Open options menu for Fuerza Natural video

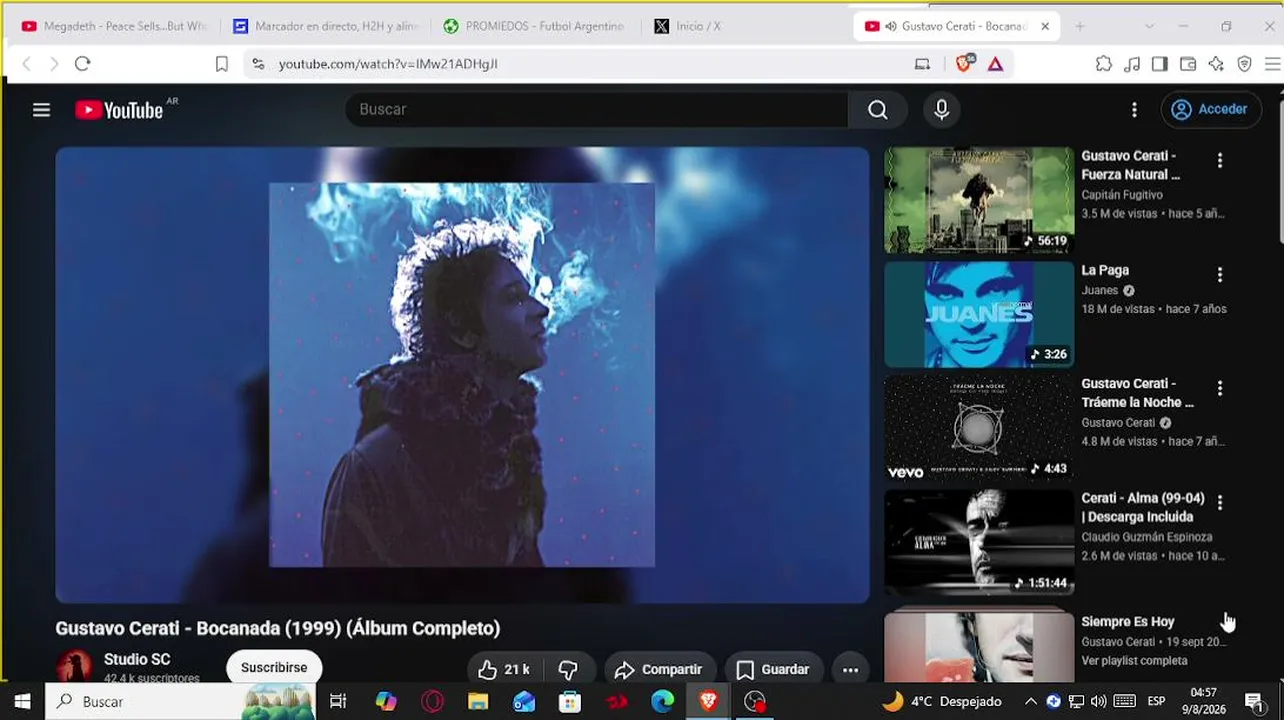coord(1219,160)
